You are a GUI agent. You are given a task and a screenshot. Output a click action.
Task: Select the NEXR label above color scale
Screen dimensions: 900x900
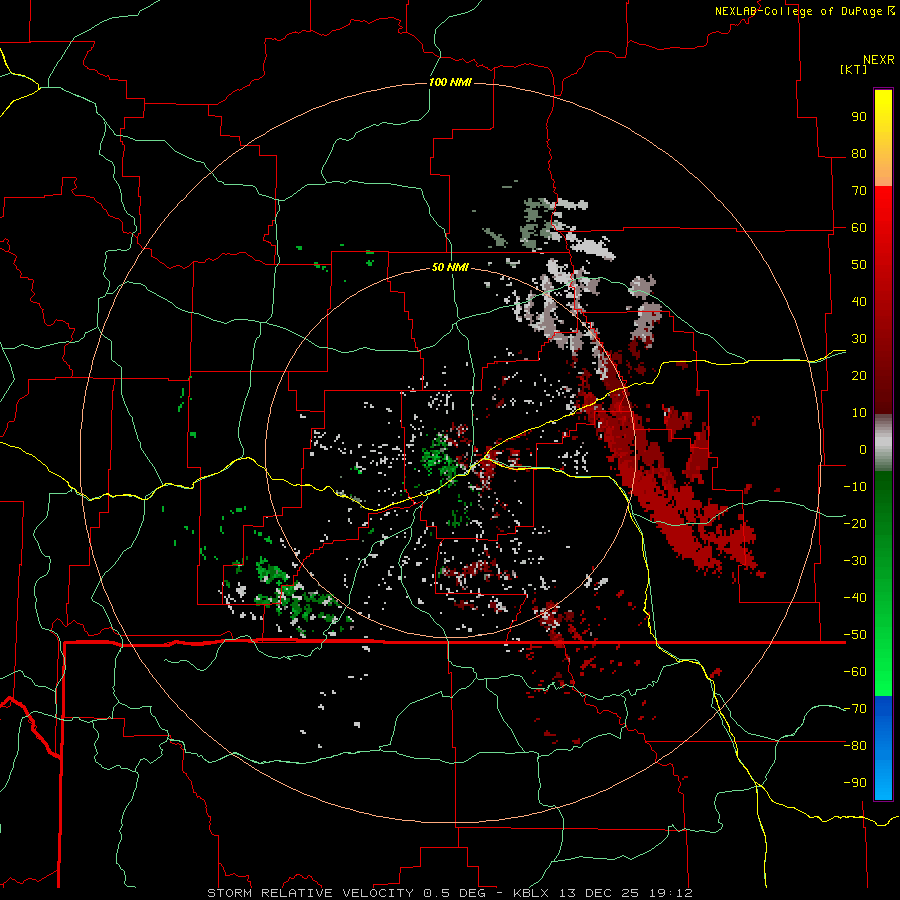click(878, 60)
